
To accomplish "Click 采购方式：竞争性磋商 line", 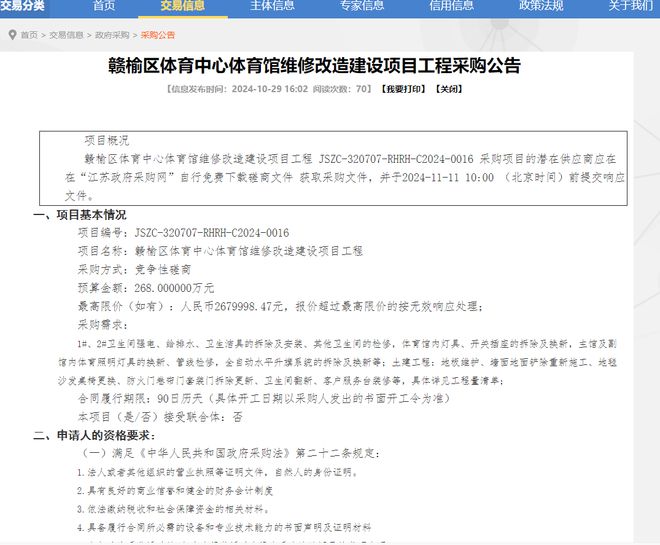I will tap(134, 270).
